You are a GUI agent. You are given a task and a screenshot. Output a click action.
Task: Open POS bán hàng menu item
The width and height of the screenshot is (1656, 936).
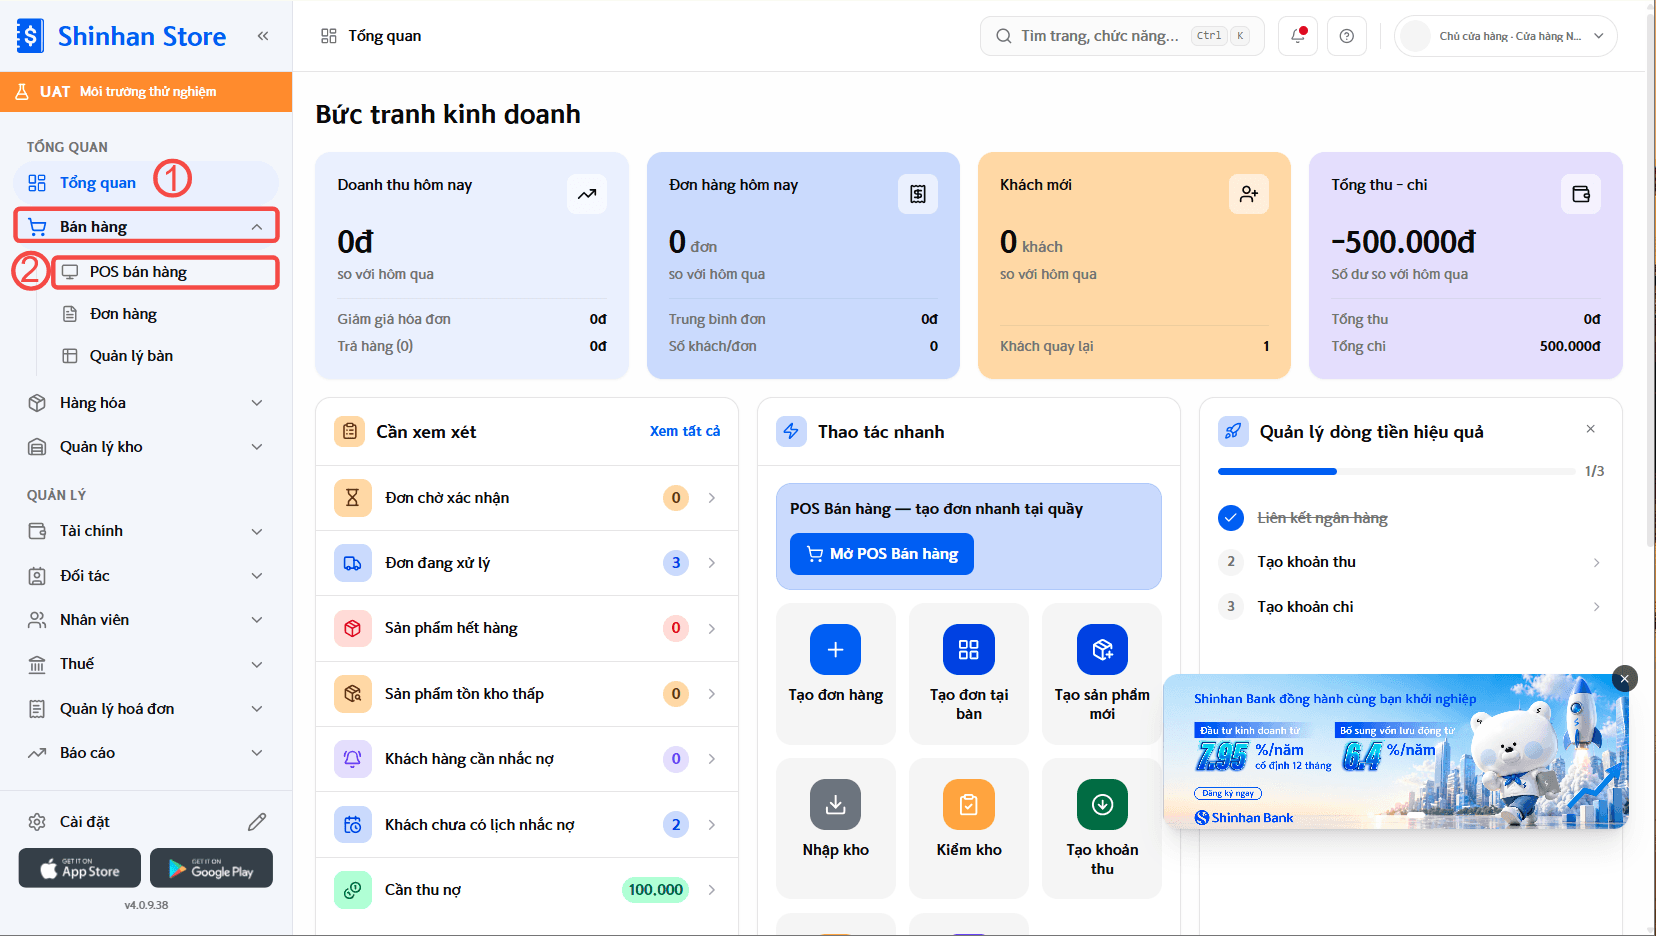point(166,272)
